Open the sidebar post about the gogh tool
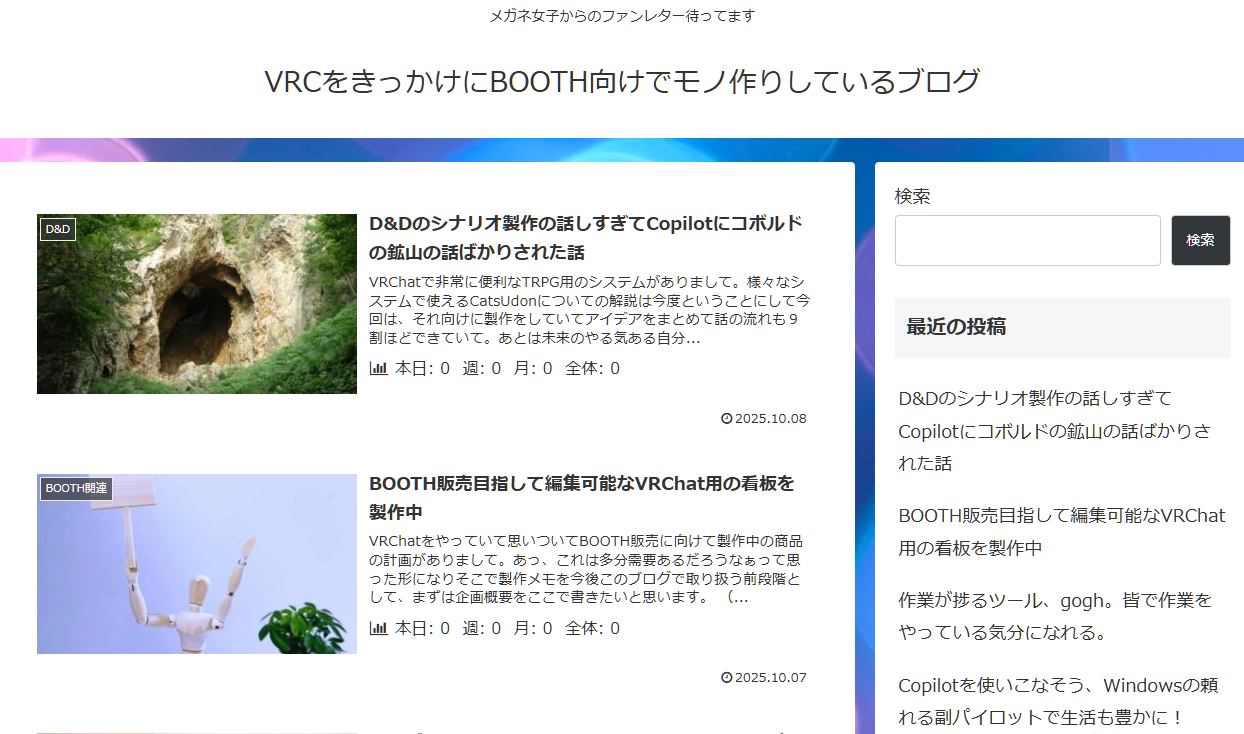This screenshot has height=734, width=1244. click(x=1054, y=616)
